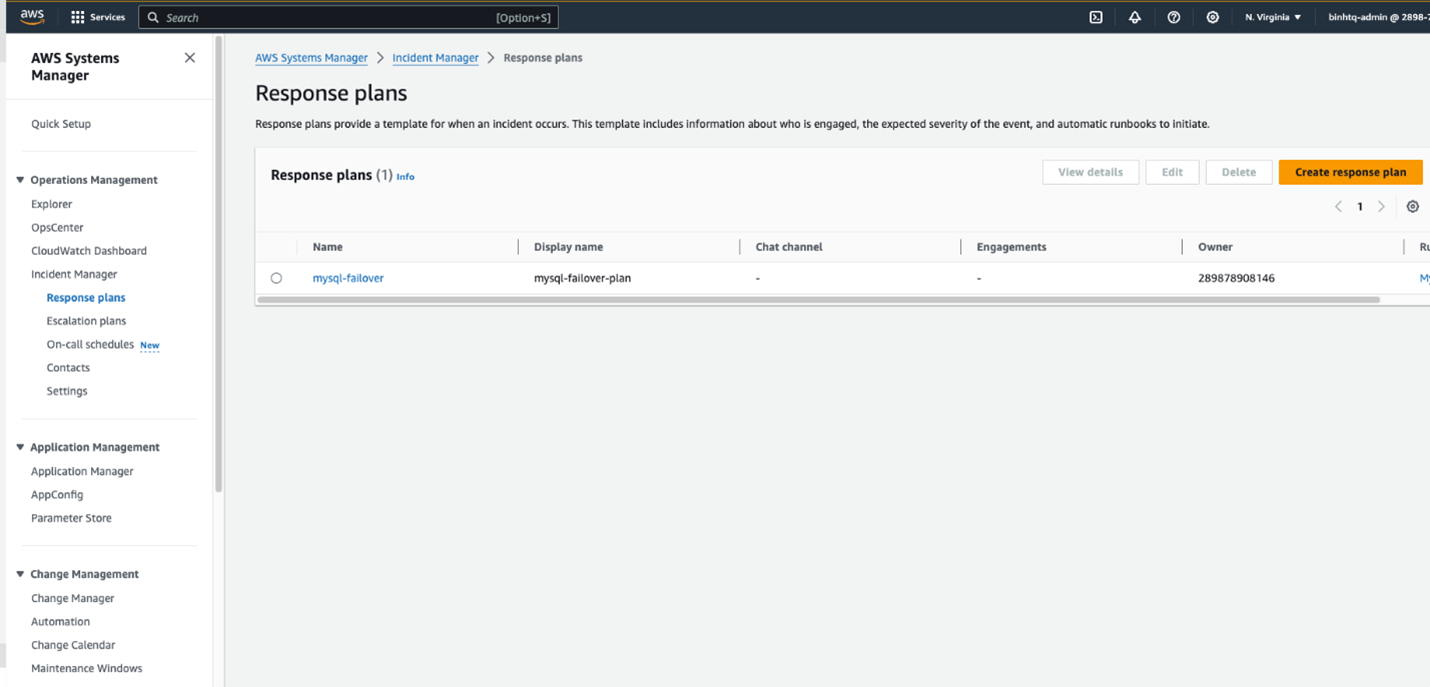Open Change Calendar in sidebar
The height and width of the screenshot is (687, 1430).
point(73,645)
